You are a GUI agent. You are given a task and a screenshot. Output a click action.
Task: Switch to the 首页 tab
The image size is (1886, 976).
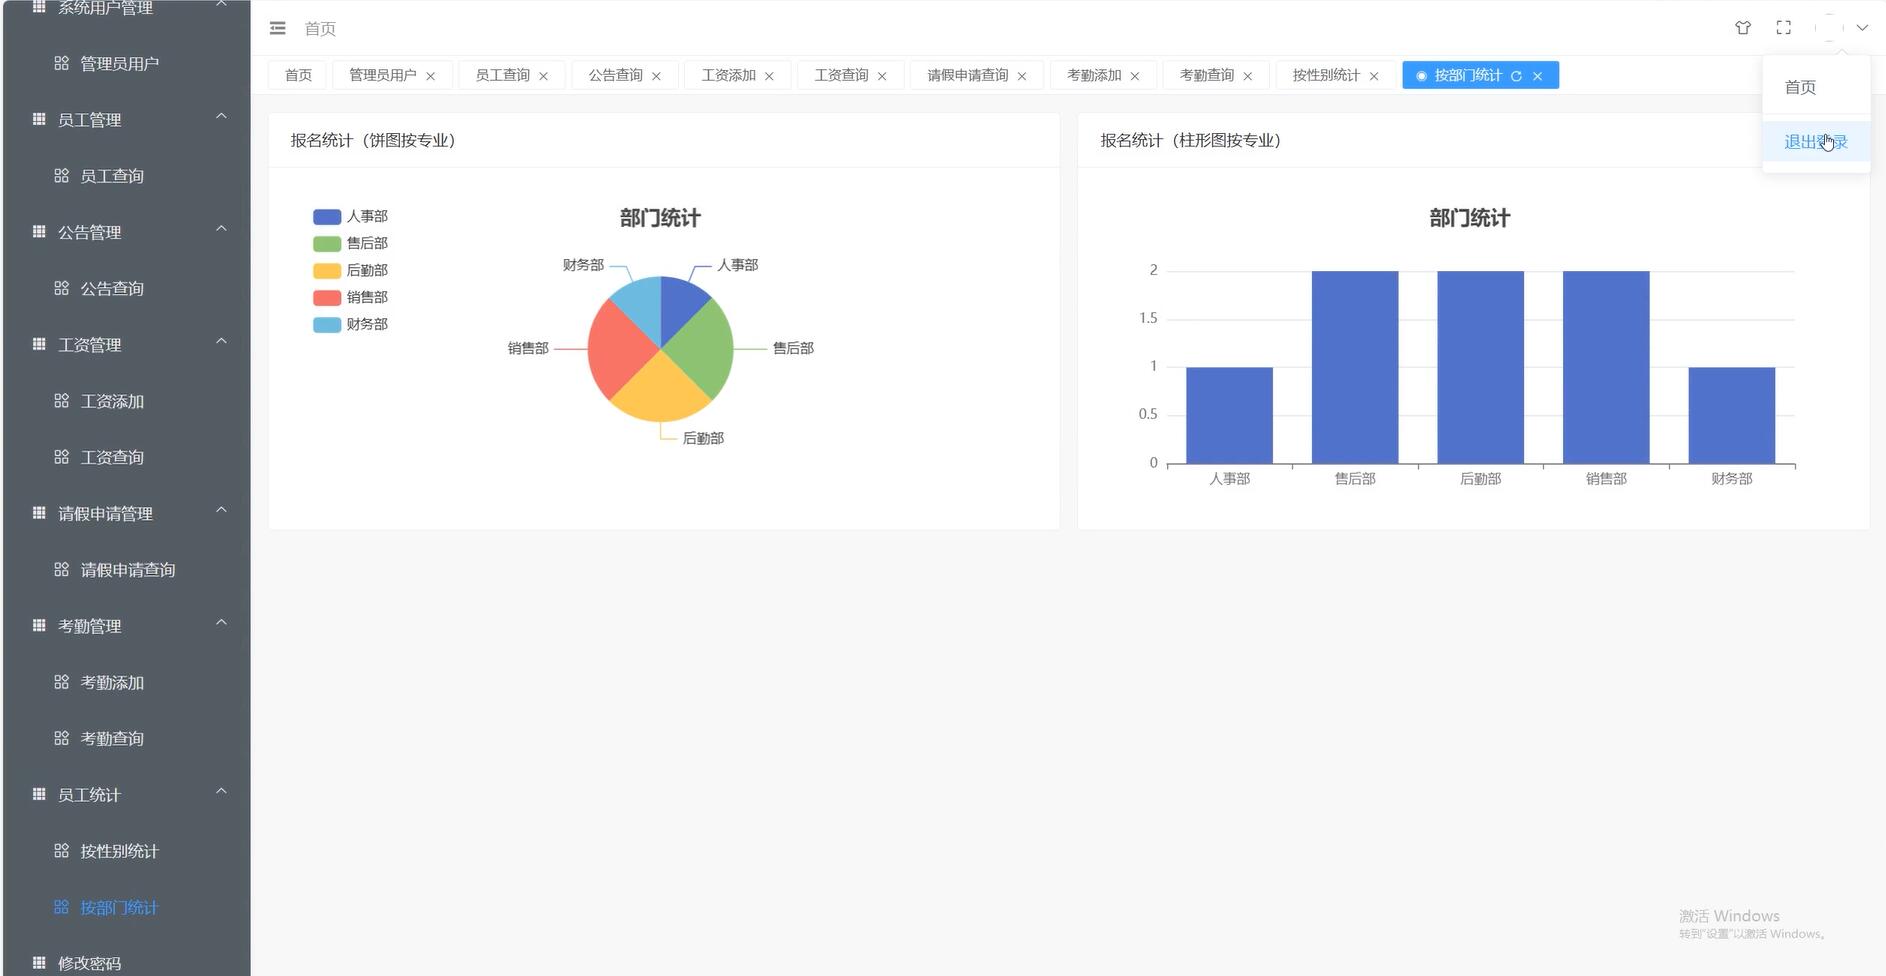click(x=298, y=75)
